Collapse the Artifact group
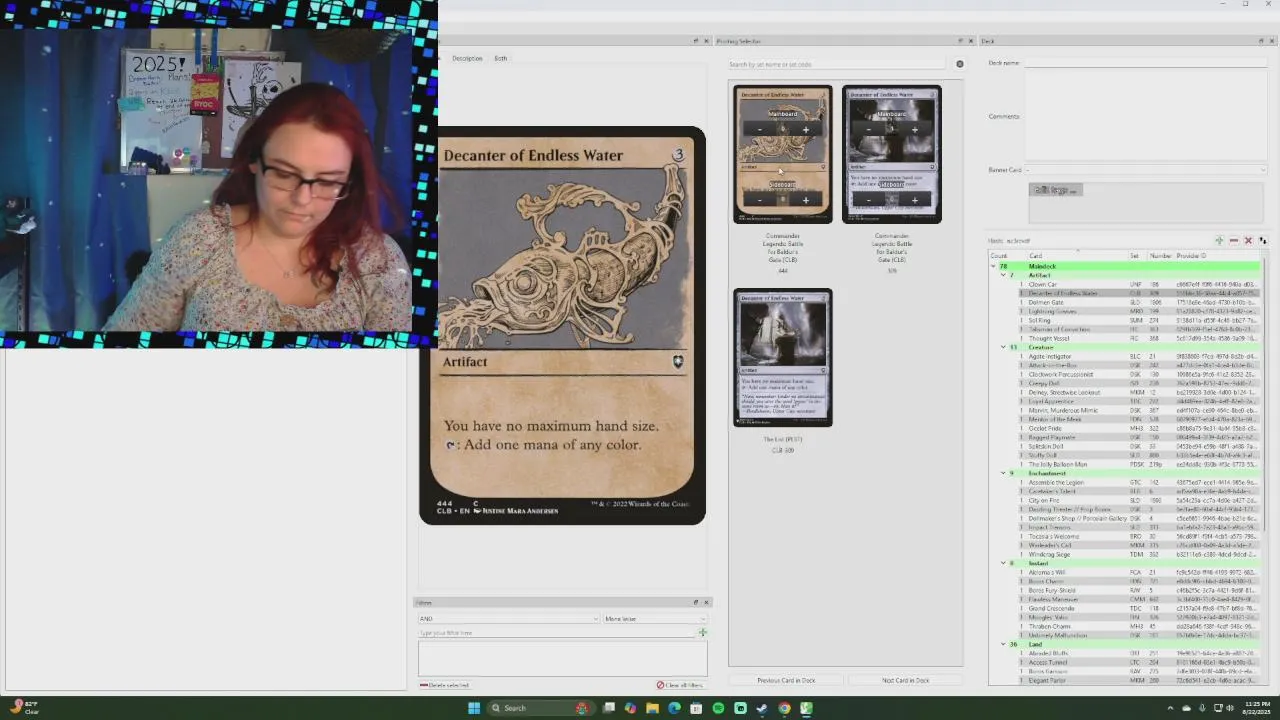 pyautogui.click(x=1003, y=275)
